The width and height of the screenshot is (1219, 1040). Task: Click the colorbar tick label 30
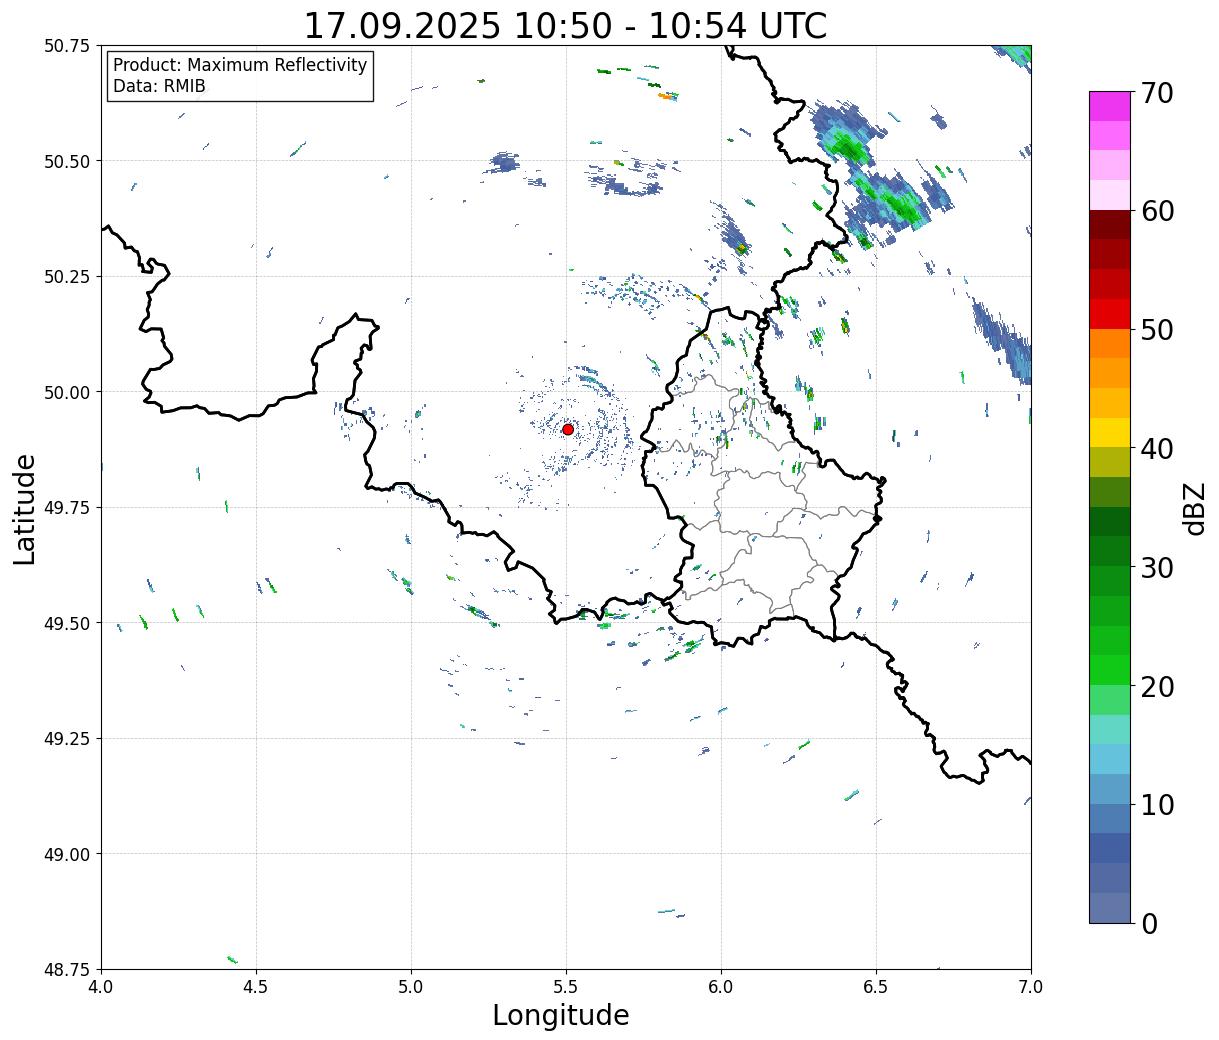(1156, 568)
